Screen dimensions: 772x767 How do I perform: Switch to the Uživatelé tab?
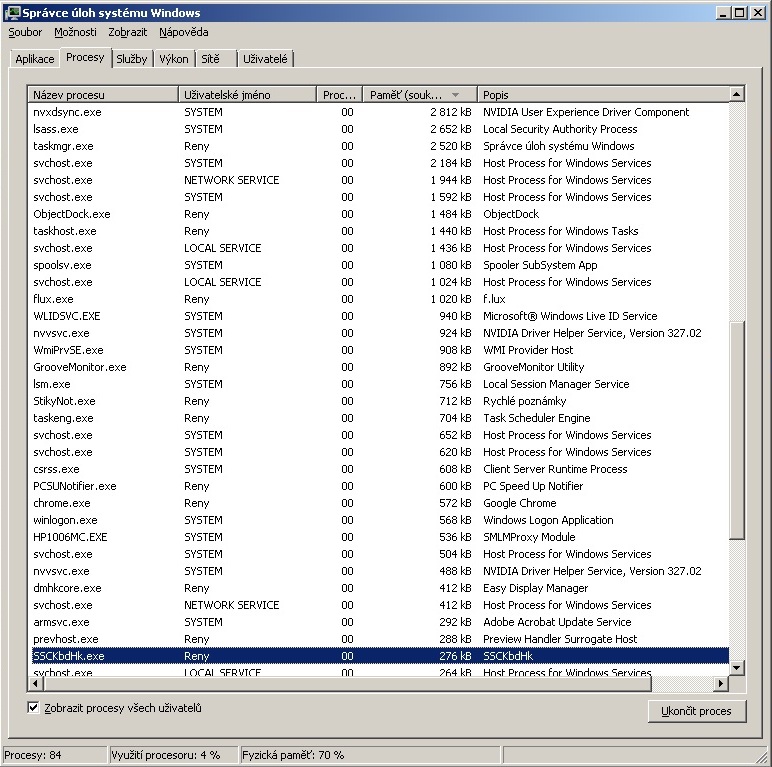[x=265, y=59]
